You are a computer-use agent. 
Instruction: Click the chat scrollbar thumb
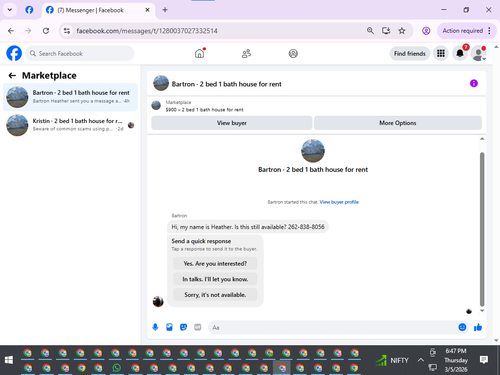click(482, 229)
